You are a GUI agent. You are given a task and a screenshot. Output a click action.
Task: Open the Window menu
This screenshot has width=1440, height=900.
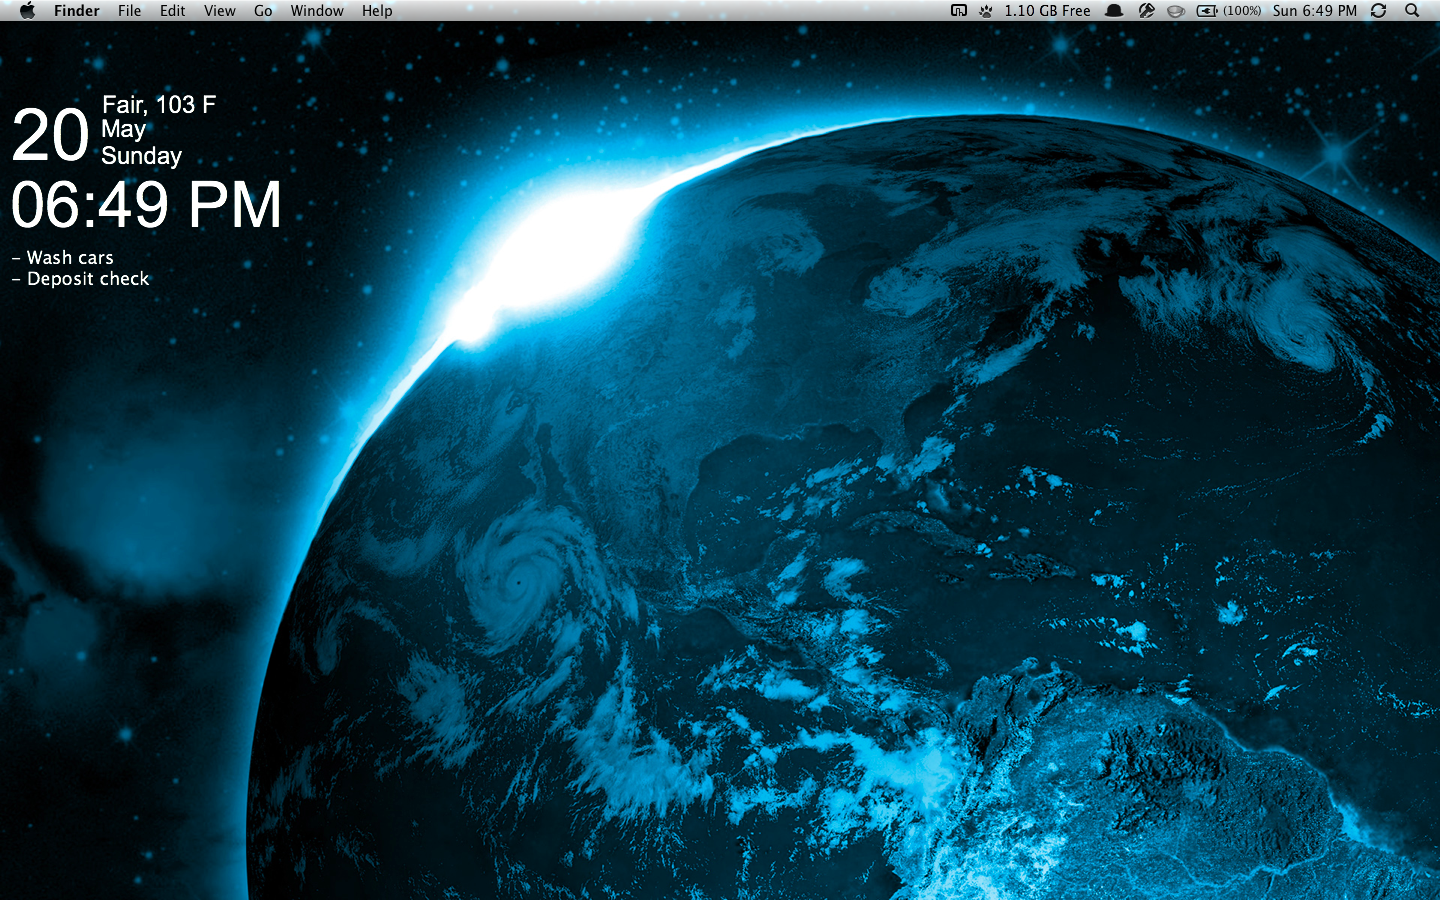click(317, 11)
